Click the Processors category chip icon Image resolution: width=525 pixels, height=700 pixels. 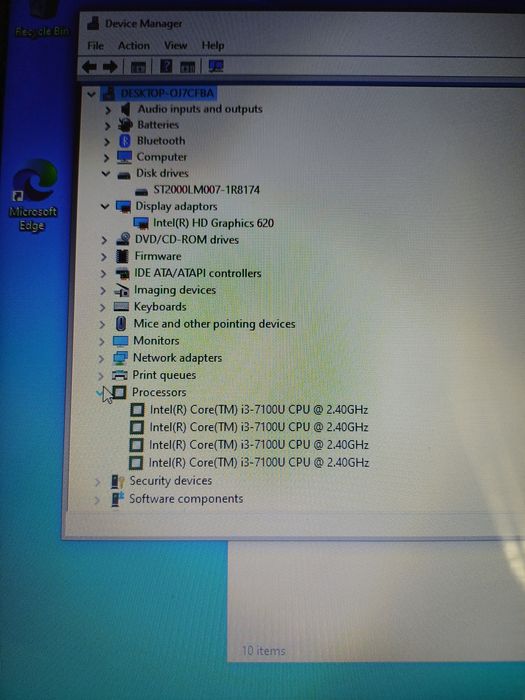(119, 392)
